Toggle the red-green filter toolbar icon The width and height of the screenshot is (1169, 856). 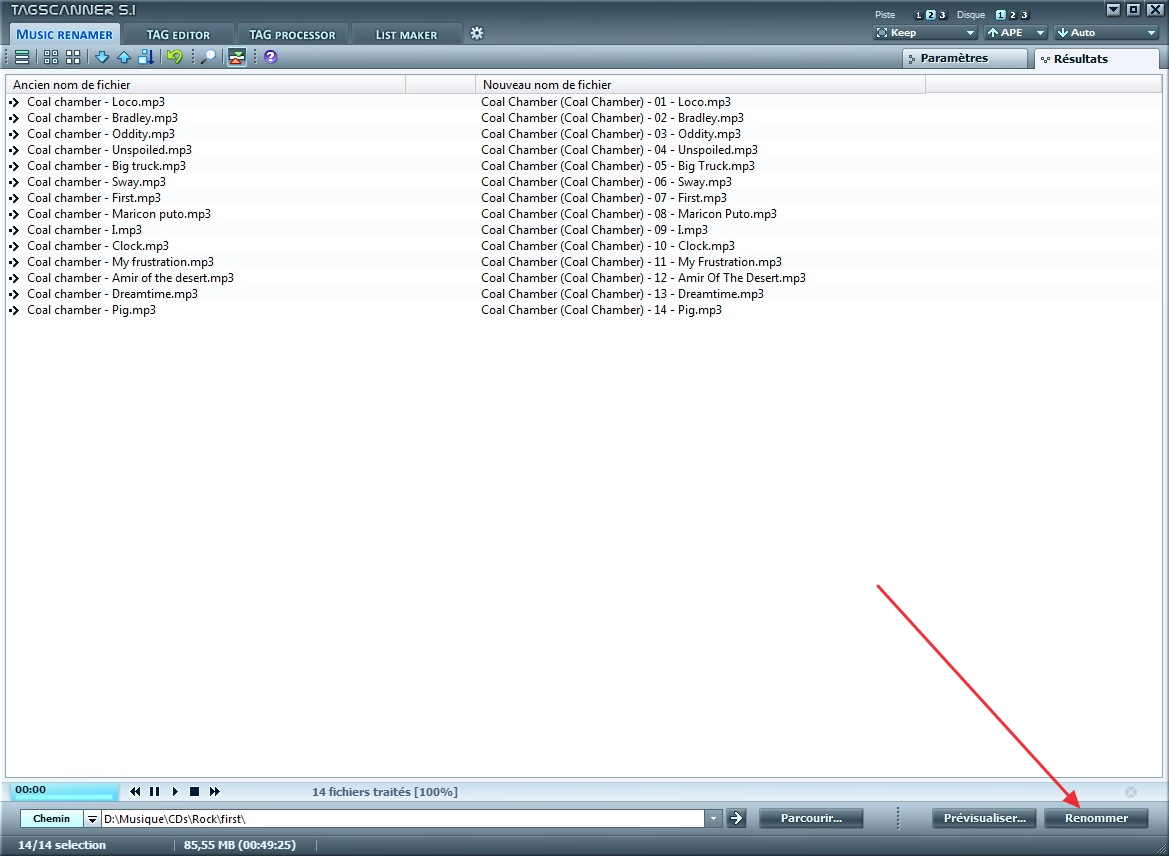point(237,57)
